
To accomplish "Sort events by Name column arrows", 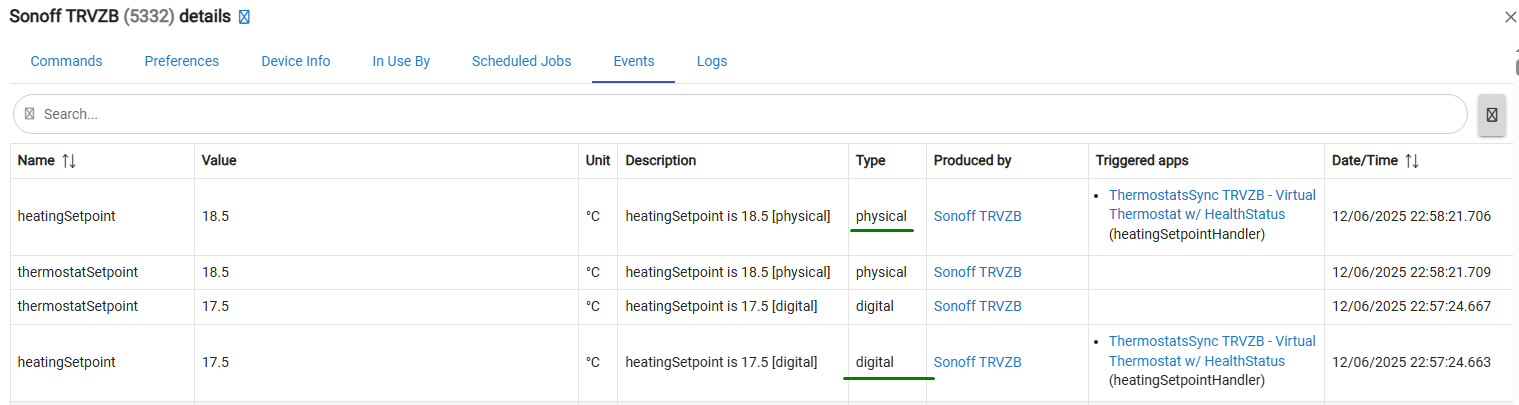I will [69, 161].
